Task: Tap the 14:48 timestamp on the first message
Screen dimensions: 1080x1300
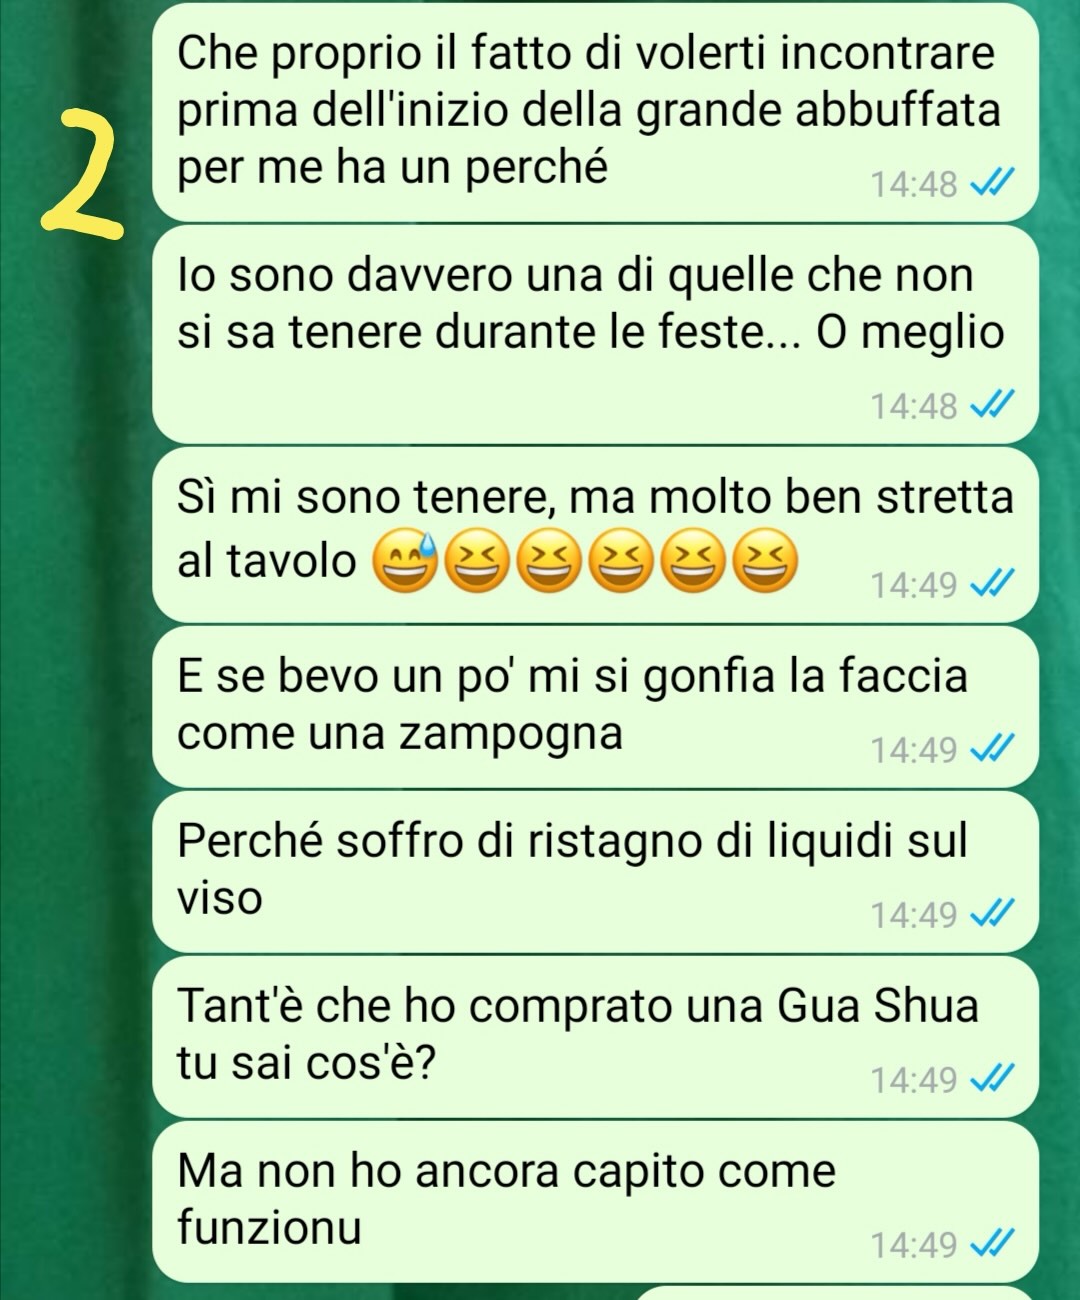Action: tap(914, 185)
